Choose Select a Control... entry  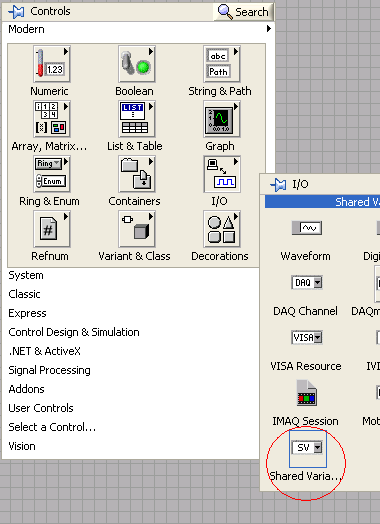pos(52,427)
